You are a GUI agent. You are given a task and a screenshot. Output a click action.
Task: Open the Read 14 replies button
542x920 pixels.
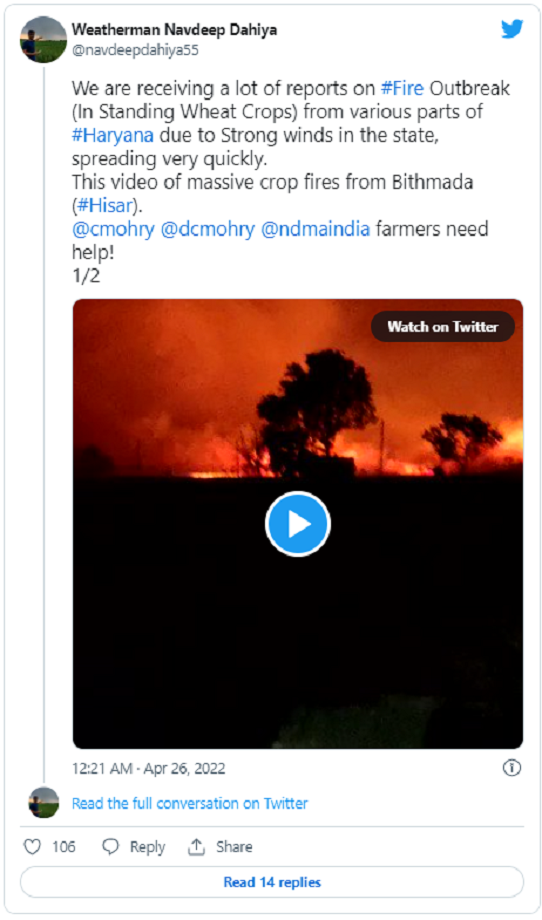pyautogui.click(x=272, y=882)
